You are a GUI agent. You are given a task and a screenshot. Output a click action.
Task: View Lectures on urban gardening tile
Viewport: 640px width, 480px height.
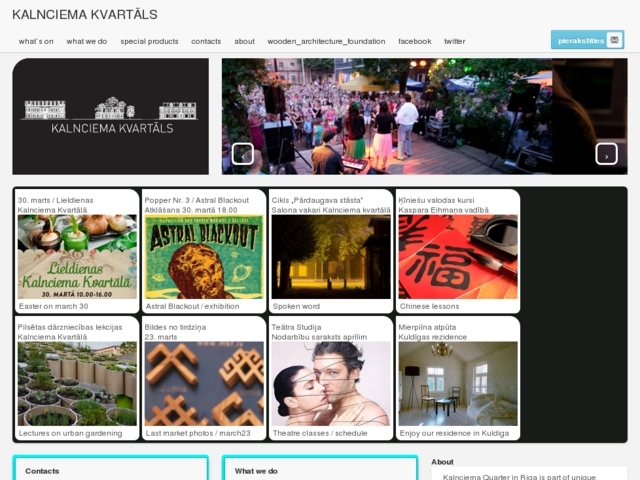[77, 383]
